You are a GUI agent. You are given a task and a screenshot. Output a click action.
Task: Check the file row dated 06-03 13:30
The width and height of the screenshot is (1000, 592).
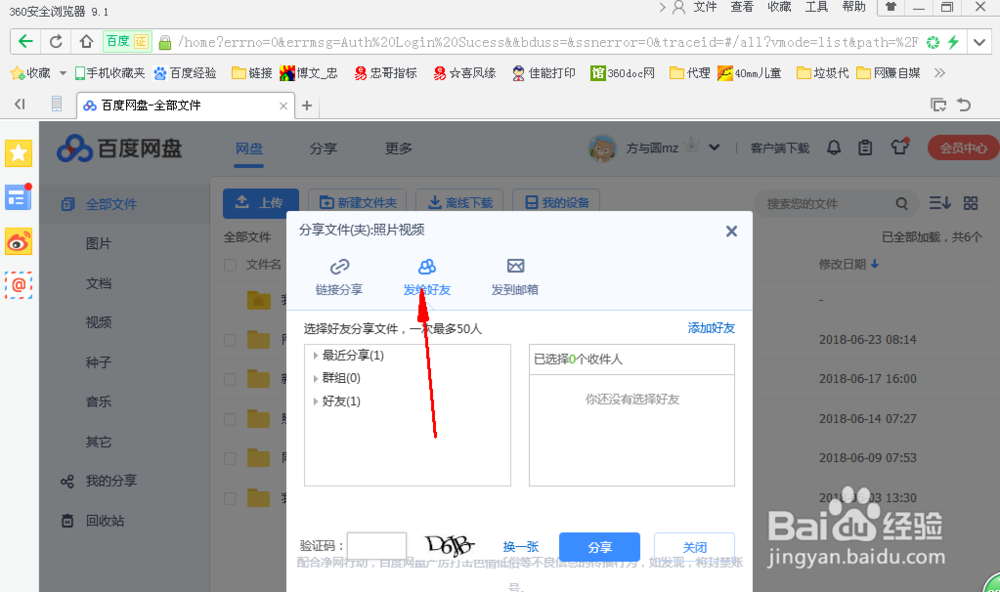coord(230,498)
